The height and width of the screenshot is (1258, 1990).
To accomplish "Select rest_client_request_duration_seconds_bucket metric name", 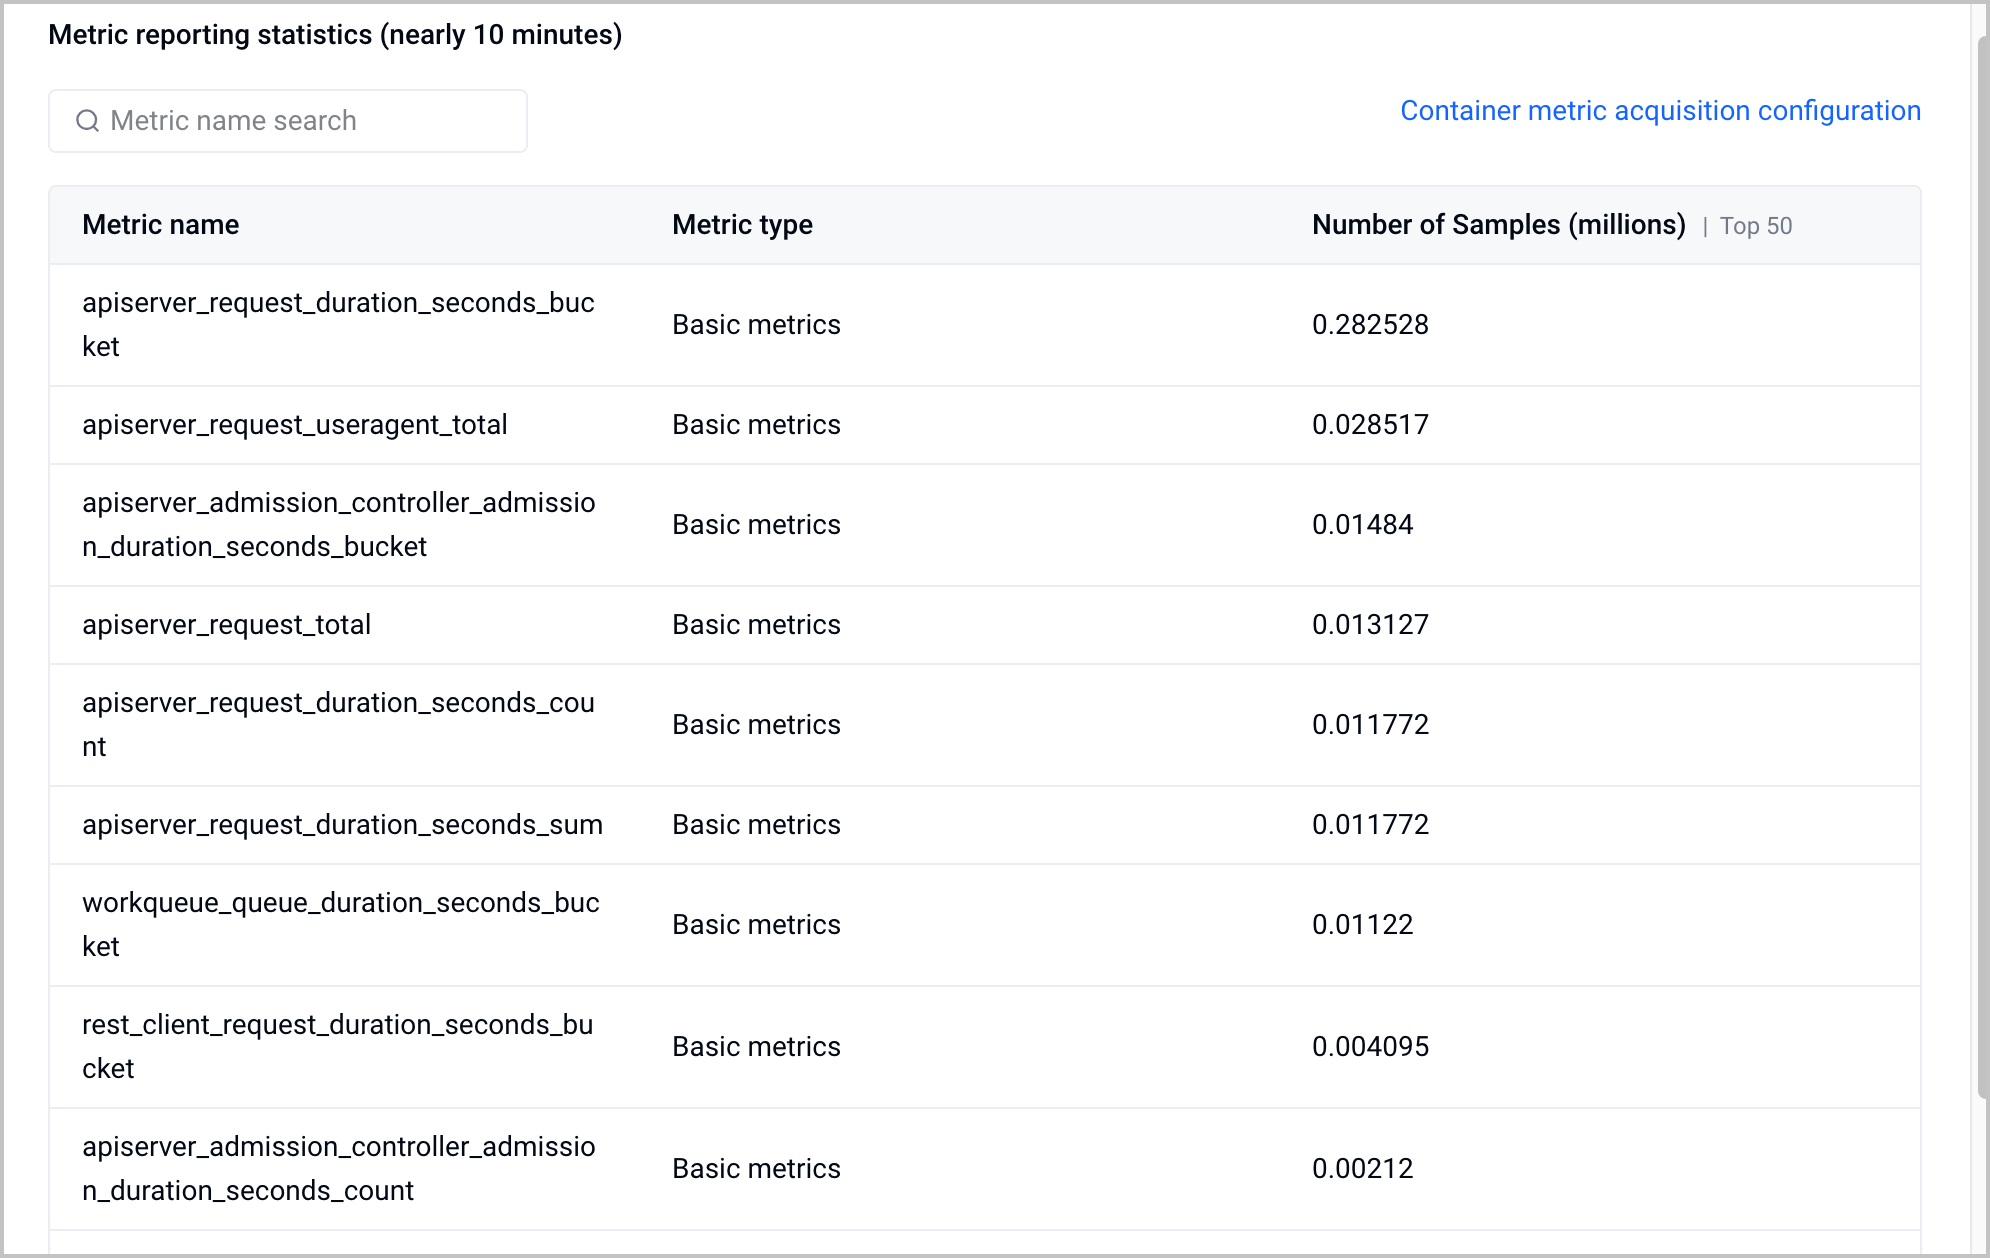I will click(338, 1047).
